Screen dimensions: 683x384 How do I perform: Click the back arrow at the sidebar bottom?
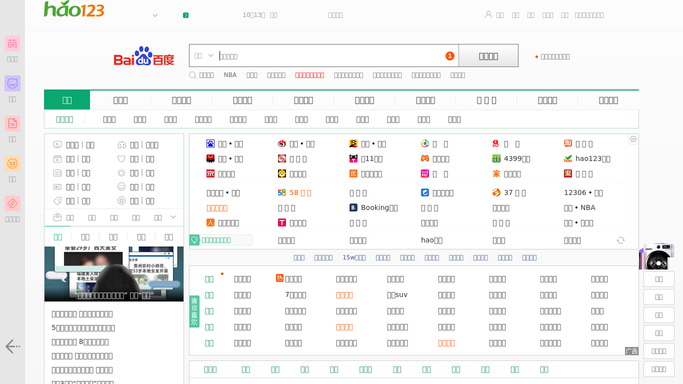pos(12,347)
